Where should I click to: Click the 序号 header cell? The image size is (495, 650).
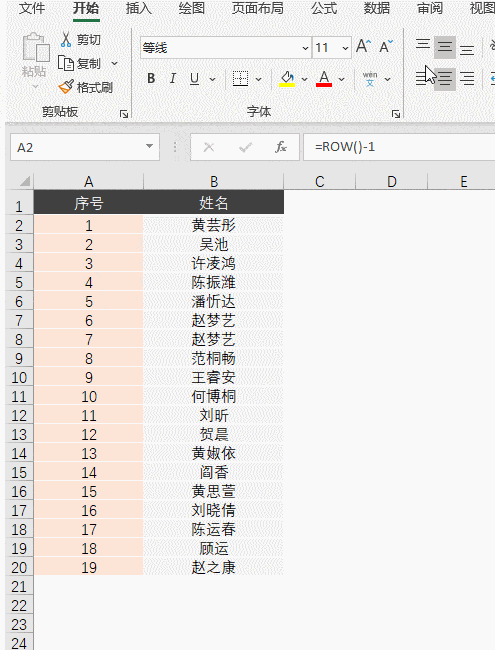point(89,203)
